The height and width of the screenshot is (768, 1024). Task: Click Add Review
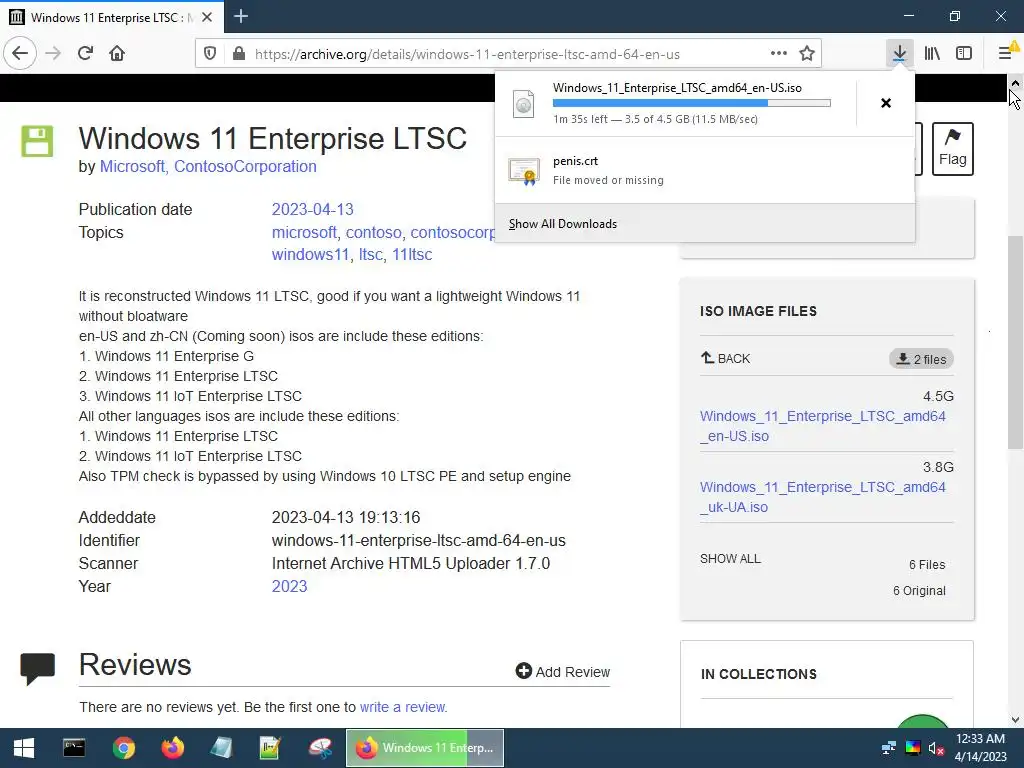(x=562, y=672)
